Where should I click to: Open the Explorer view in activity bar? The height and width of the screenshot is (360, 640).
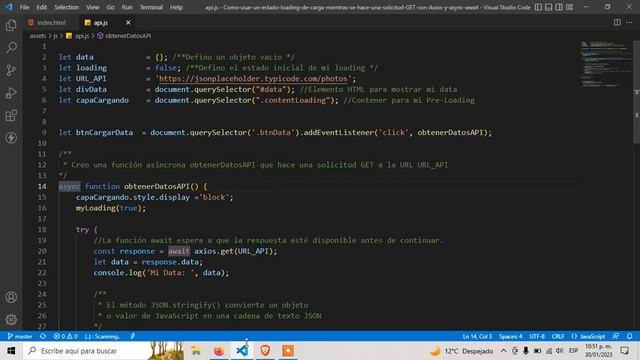(11, 25)
